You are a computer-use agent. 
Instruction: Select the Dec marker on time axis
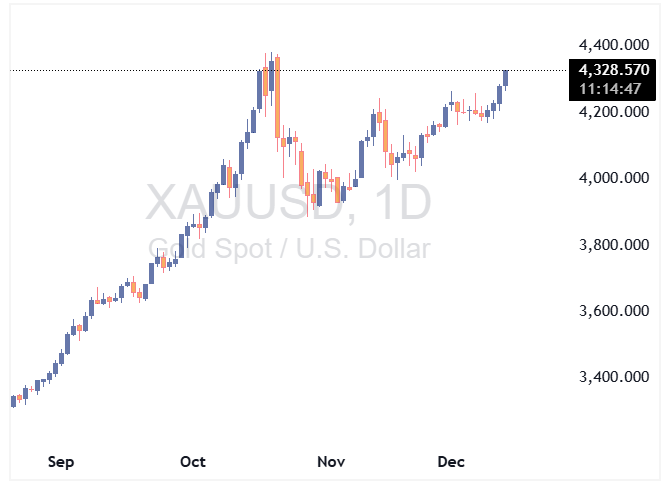point(451,462)
